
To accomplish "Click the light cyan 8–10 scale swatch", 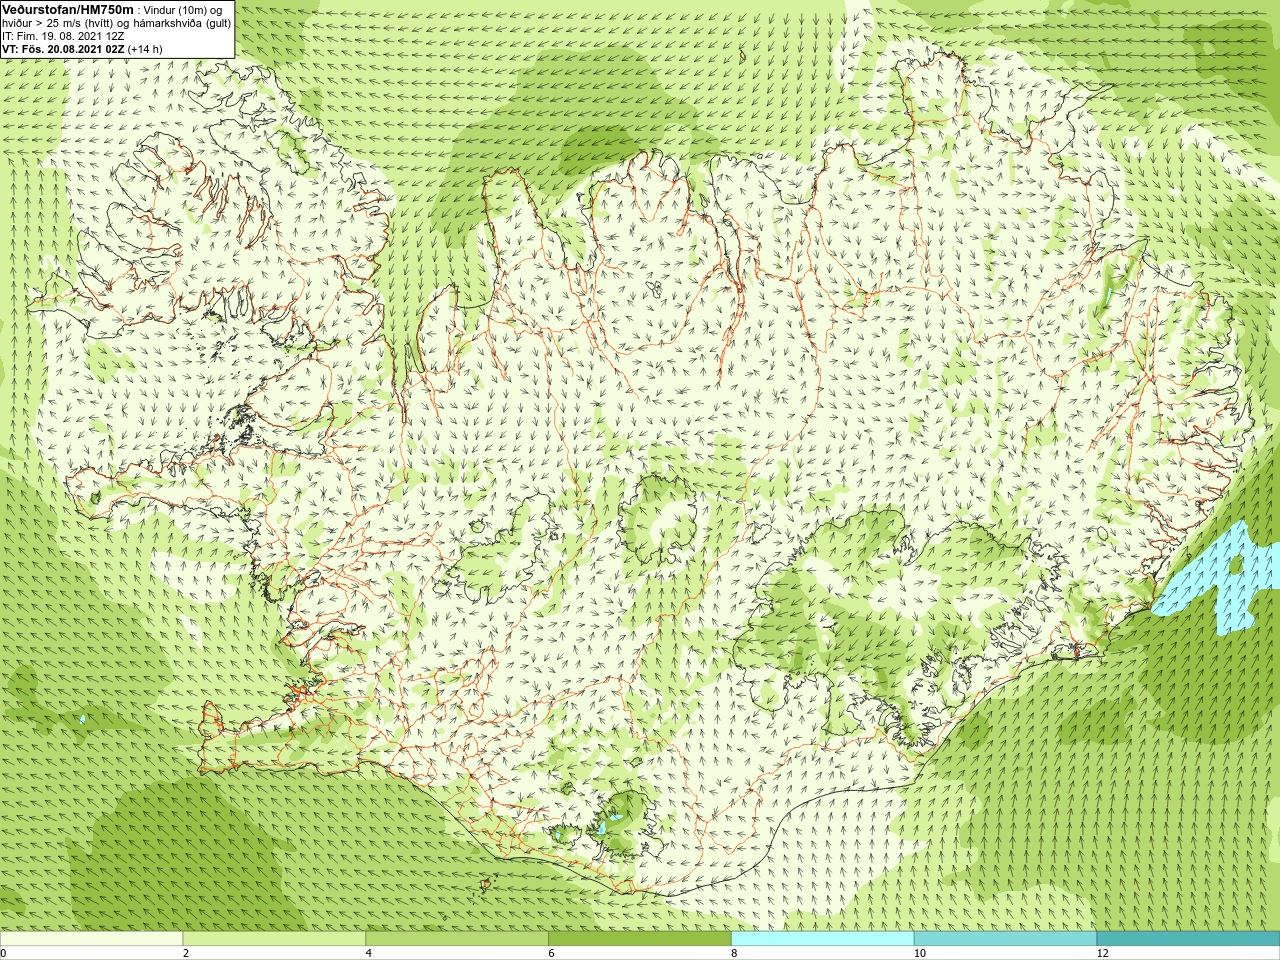I will [x=823, y=939].
